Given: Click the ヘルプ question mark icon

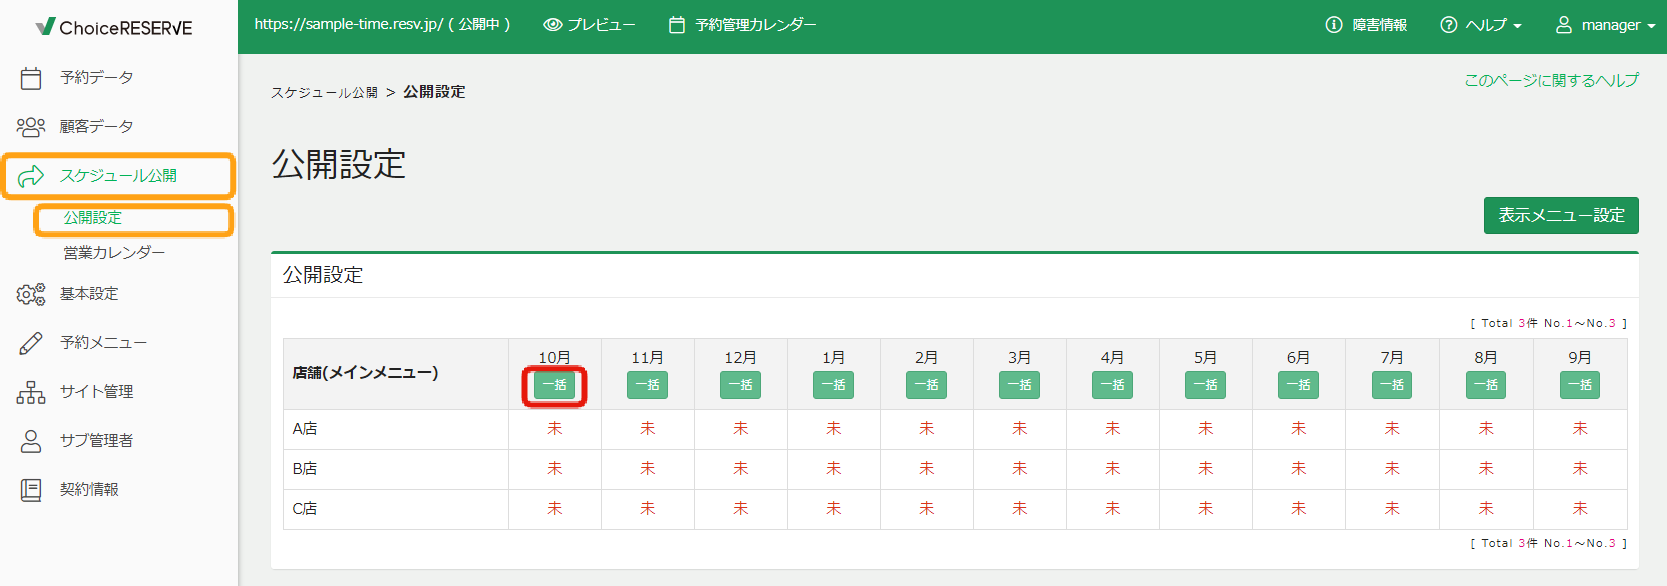Looking at the screenshot, I should 1448,25.
